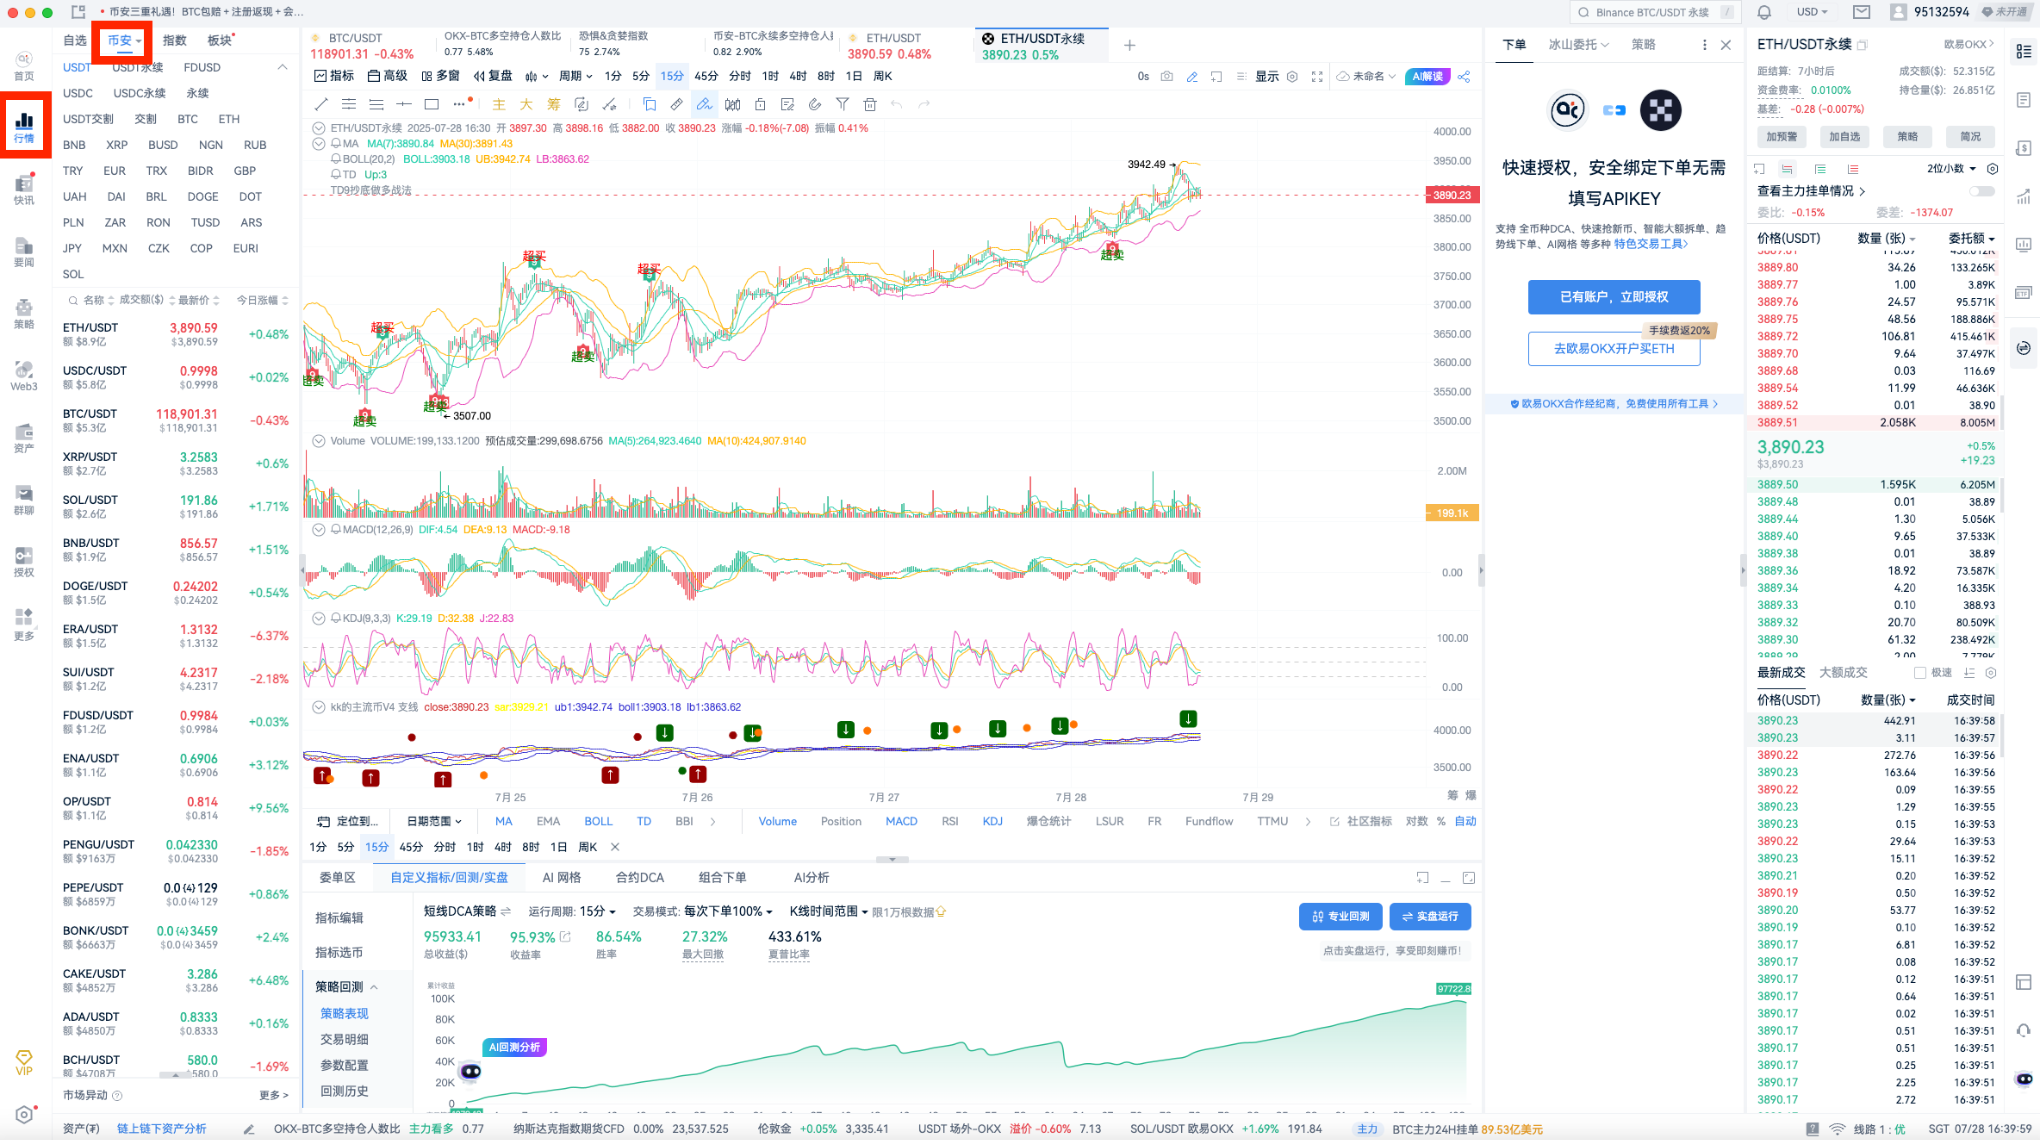
Task: Select the 1时 timeframe in top toolbar
Action: (770, 76)
